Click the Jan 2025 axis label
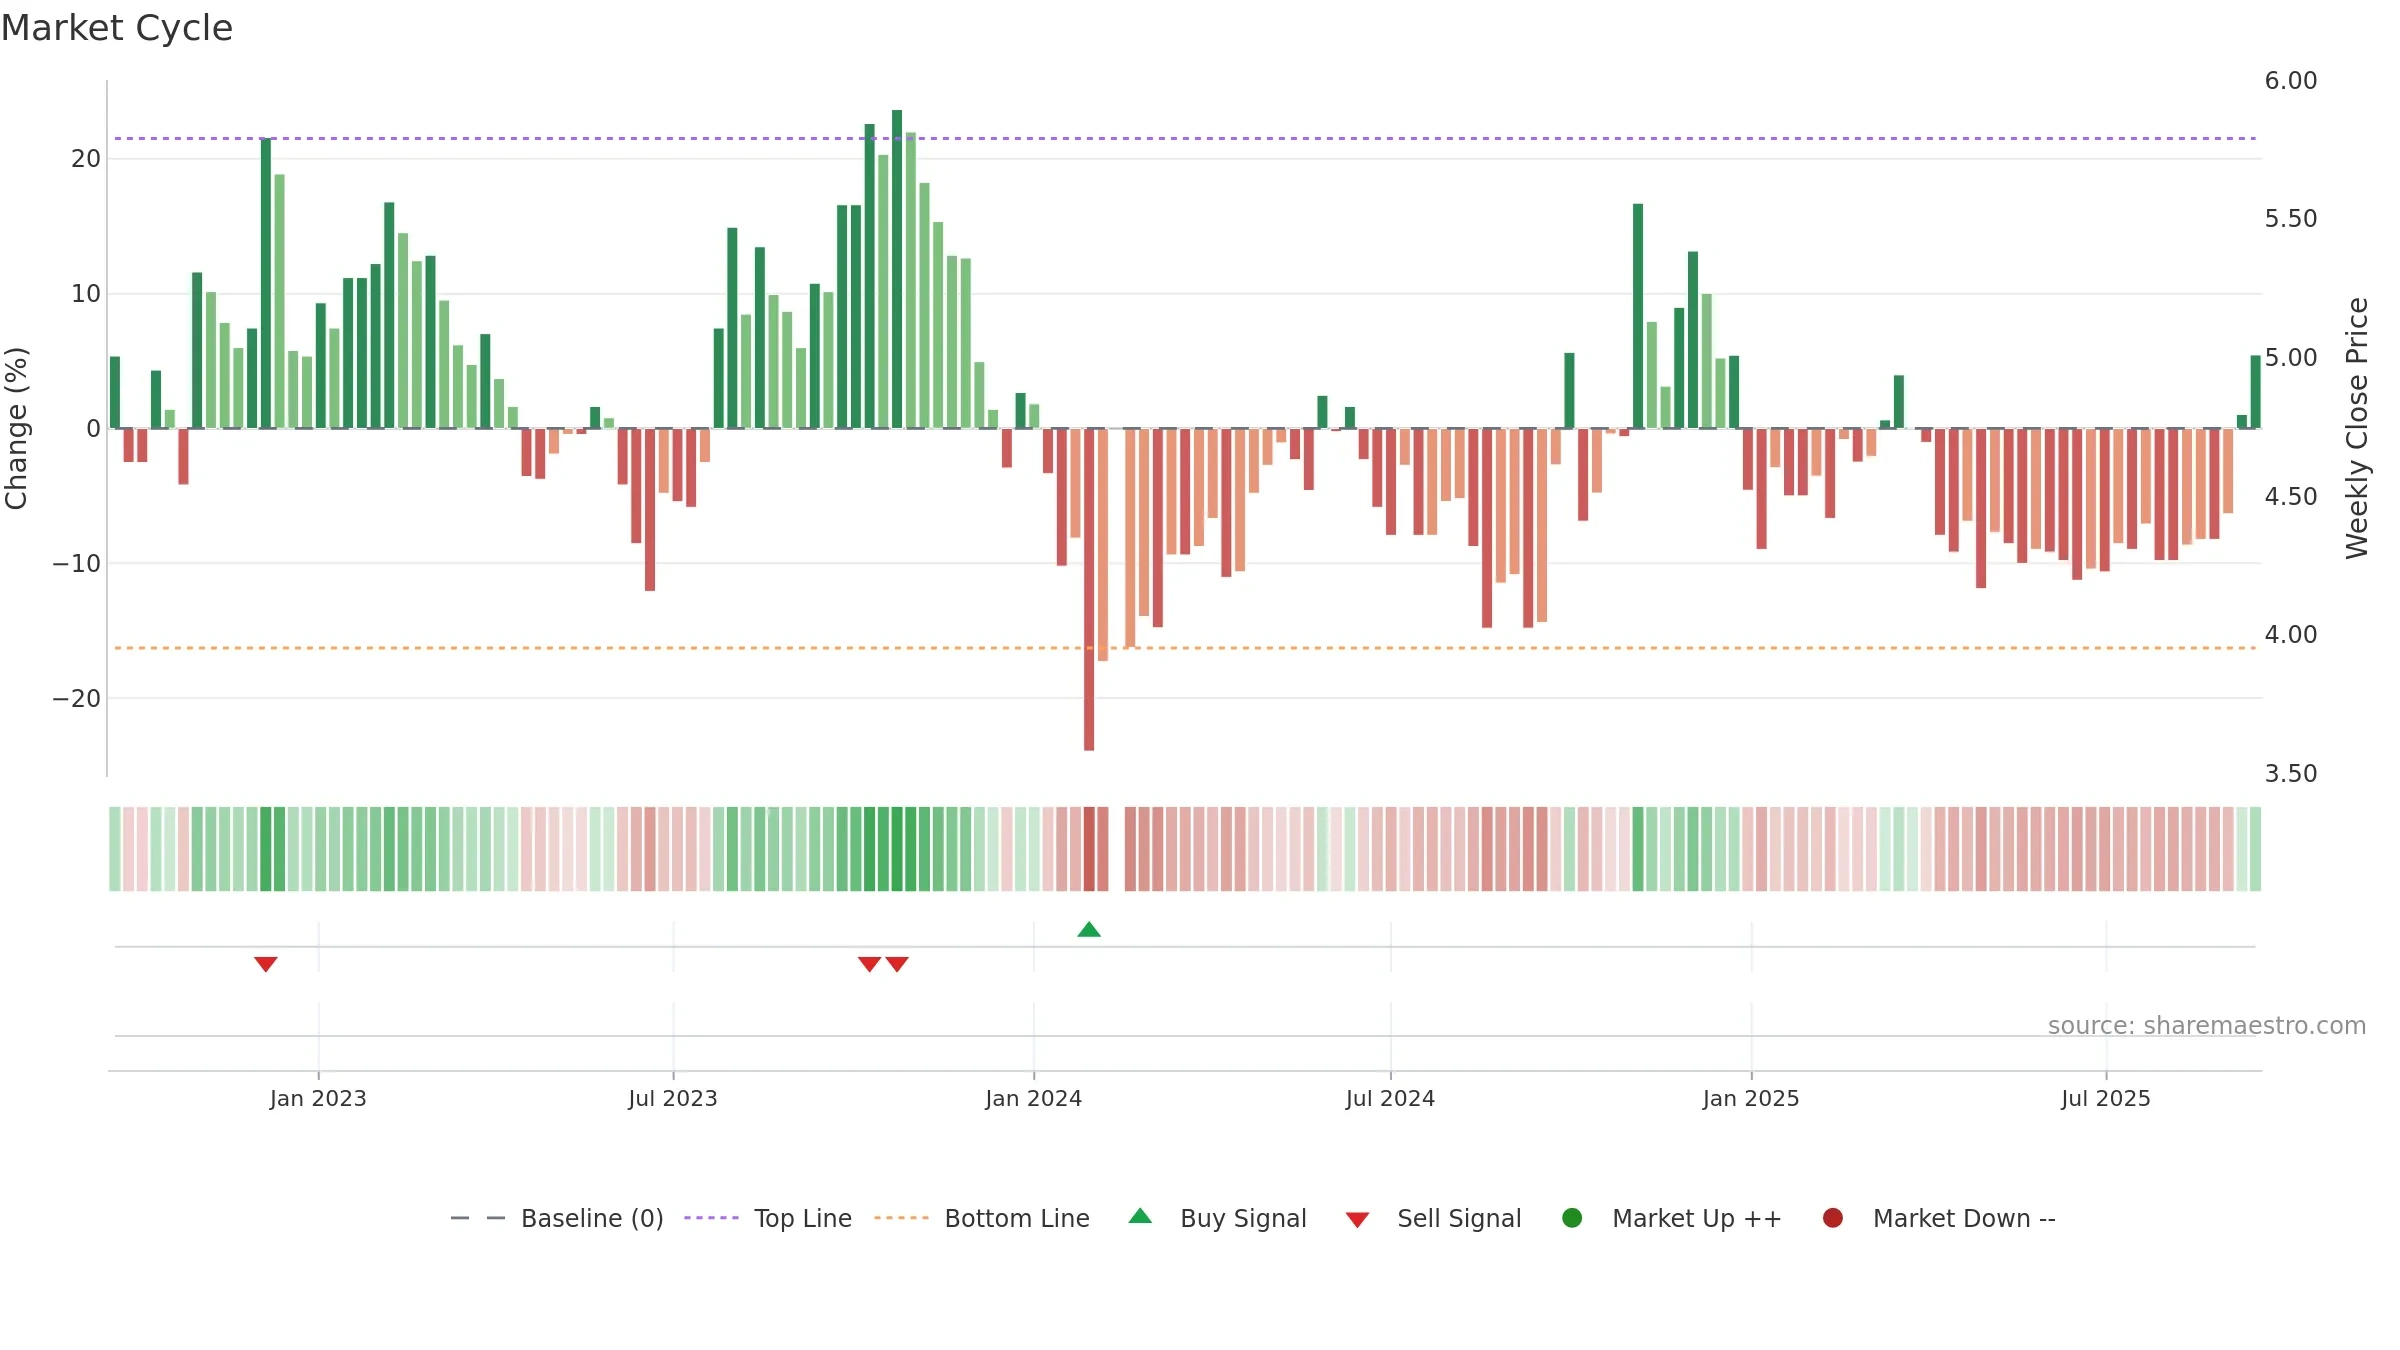The height and width of the screenshot is (1350, 2400). (1751, 1098)
